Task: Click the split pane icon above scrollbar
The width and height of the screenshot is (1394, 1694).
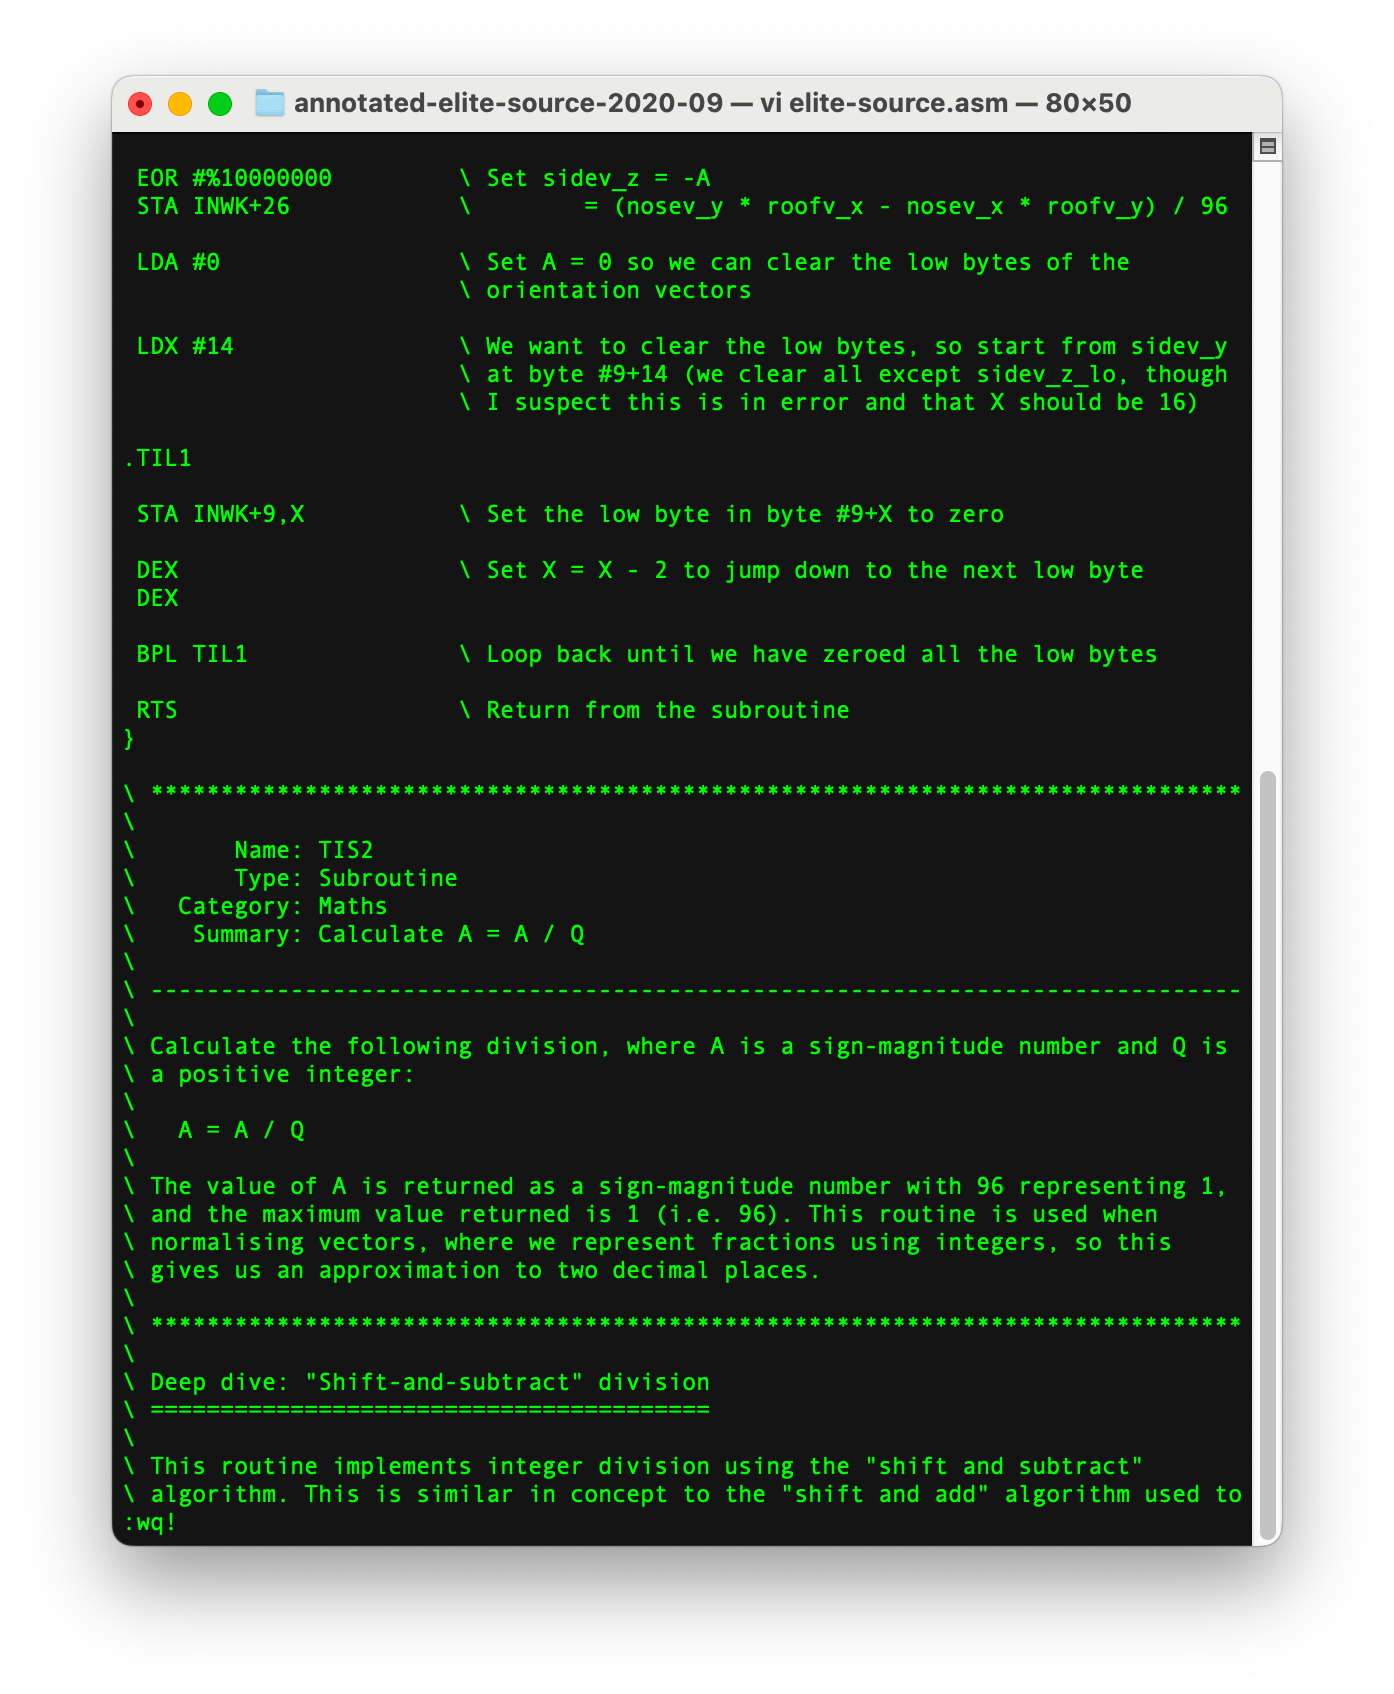Action: tap(1267, 147)
